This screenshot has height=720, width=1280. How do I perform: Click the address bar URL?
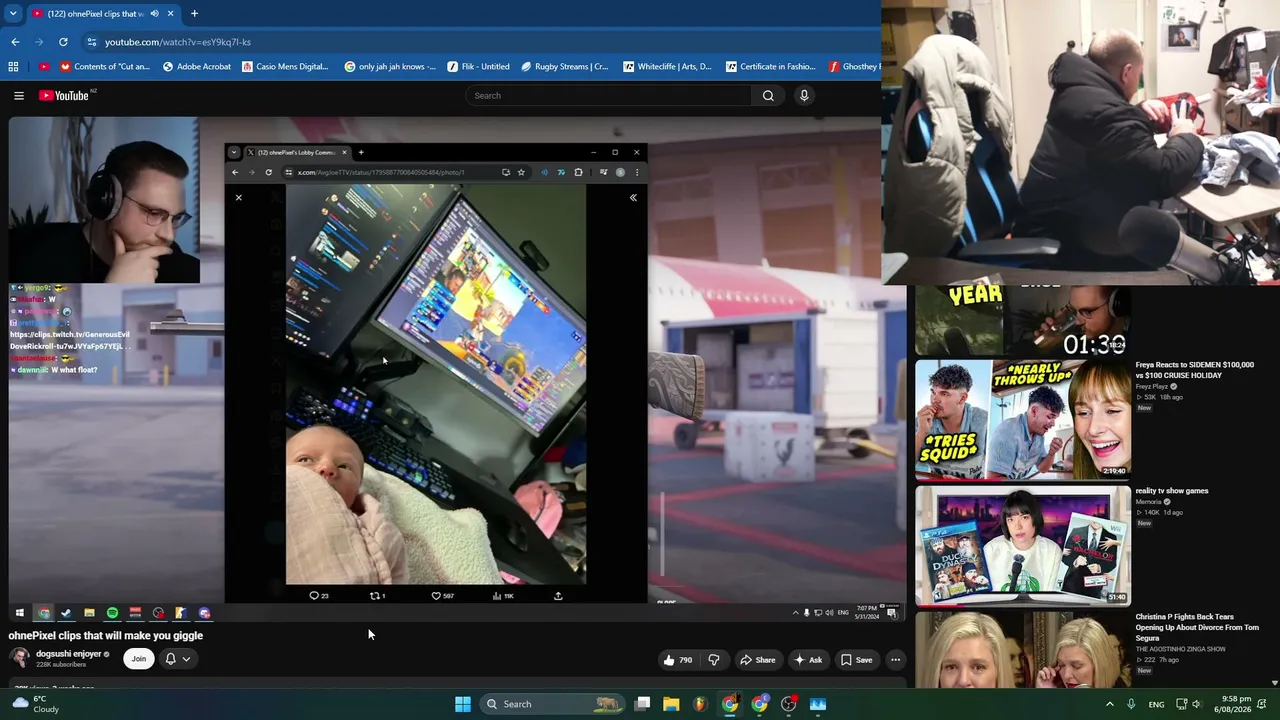click(x=178, y=42)
